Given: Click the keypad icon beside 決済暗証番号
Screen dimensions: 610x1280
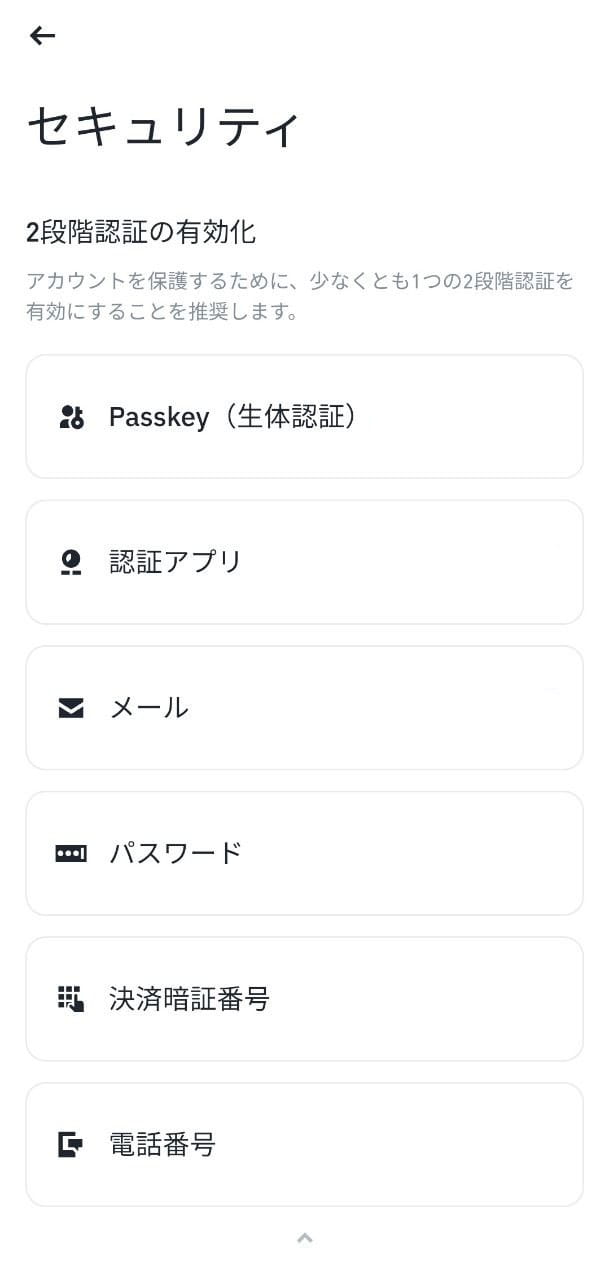Looking at the screenshot, I should tap(69, 998).
